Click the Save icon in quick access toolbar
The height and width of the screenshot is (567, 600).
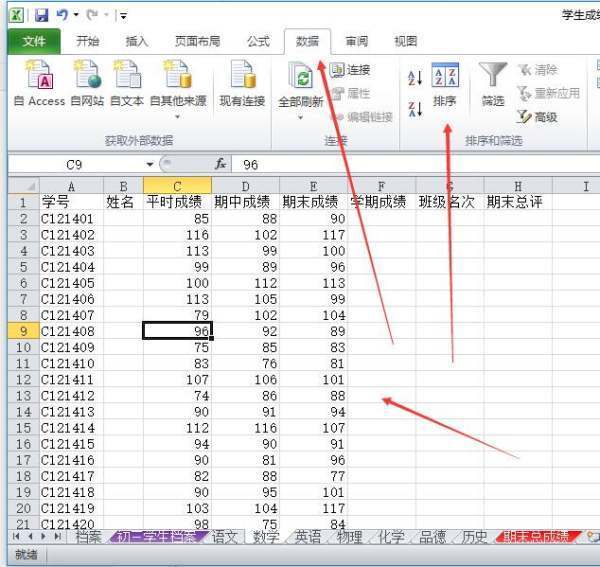[x=41, y=15]
